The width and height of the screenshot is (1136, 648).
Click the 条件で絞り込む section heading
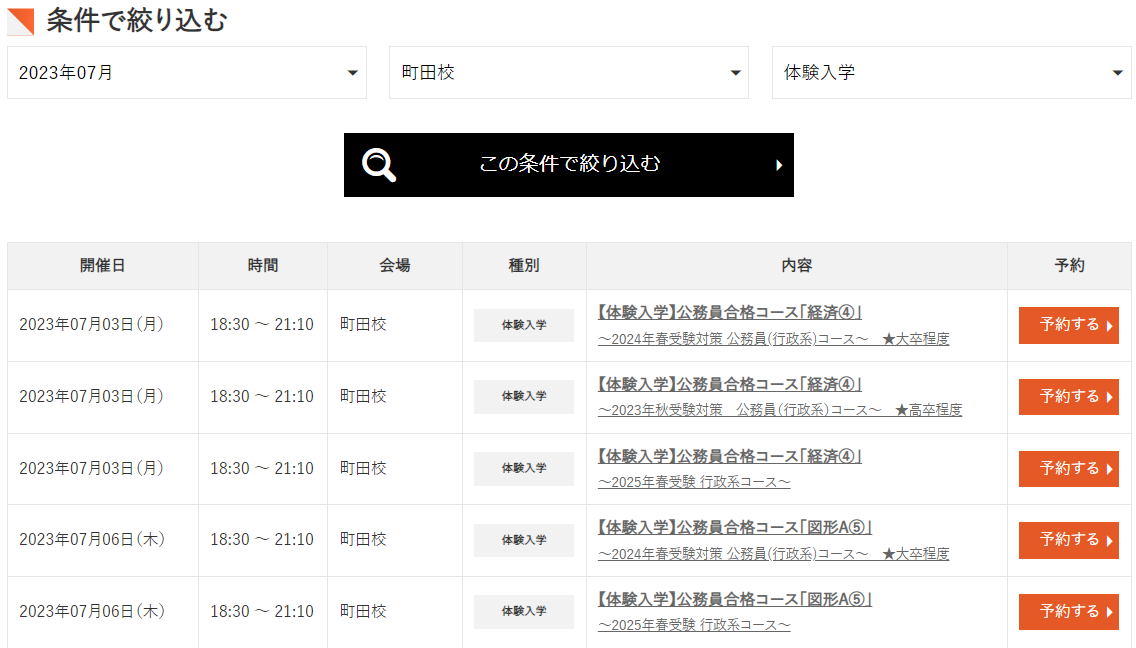point(137,20)
